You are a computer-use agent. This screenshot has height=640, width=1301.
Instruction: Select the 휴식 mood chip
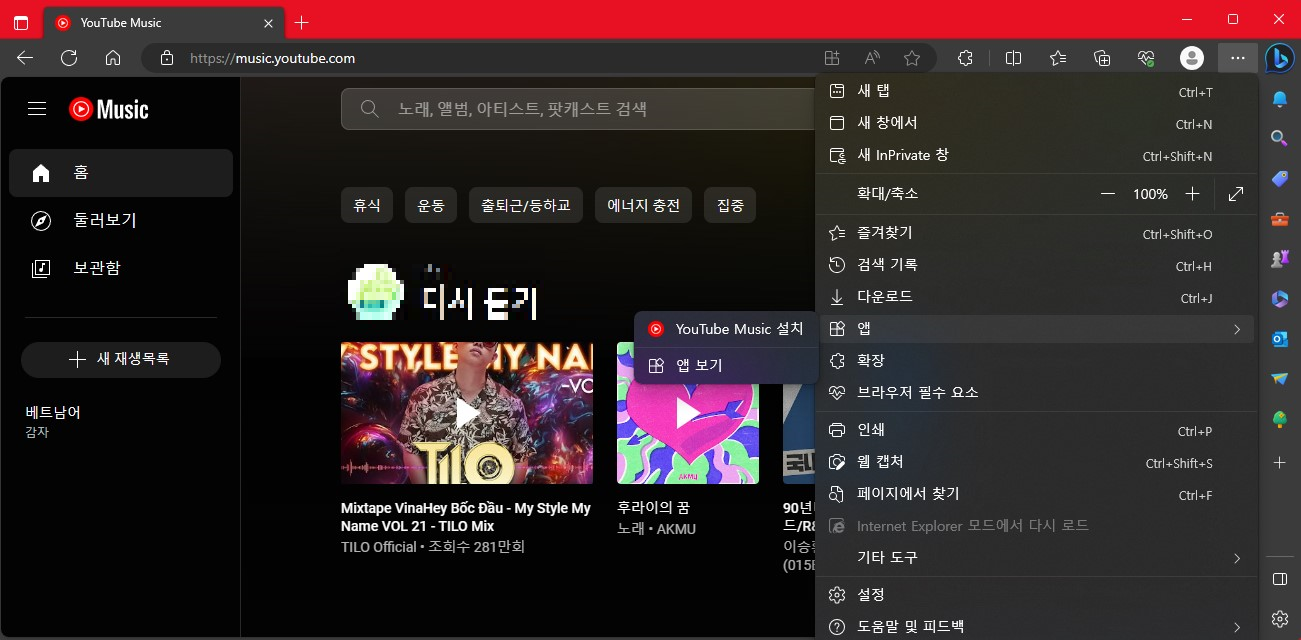[x=367, y=205]
